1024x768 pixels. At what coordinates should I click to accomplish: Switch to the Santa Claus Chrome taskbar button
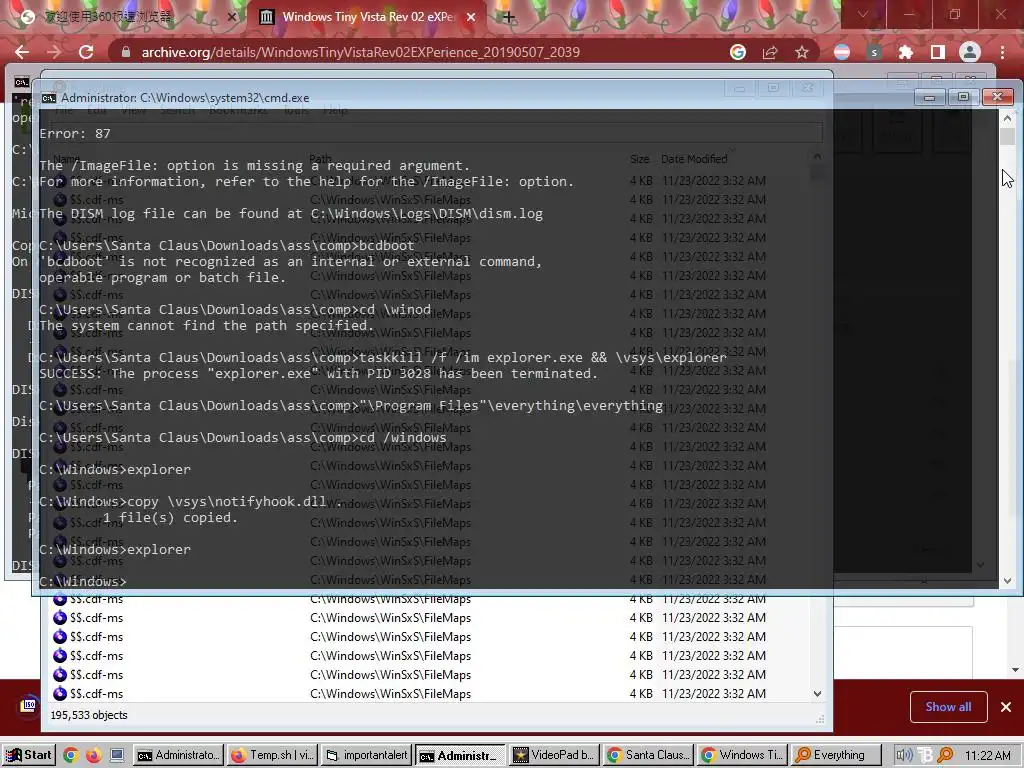point(648,755)
